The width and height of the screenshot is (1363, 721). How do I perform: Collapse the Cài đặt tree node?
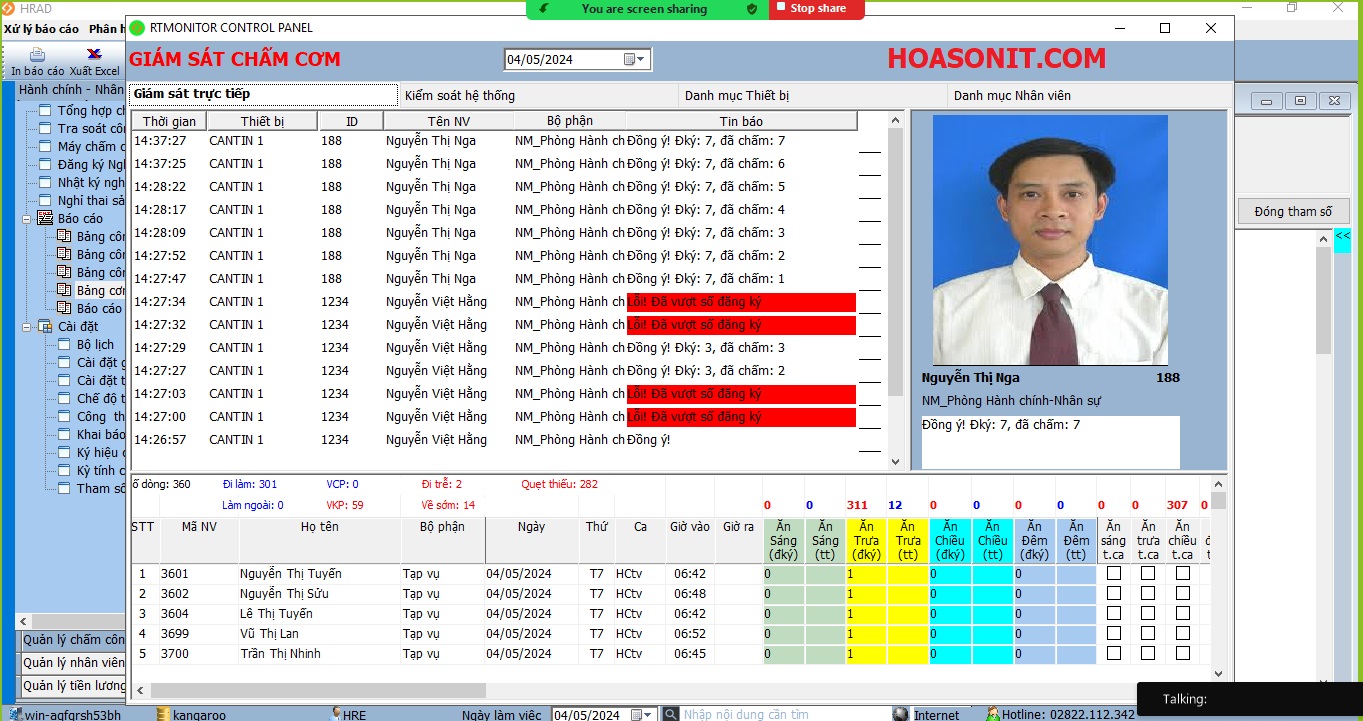click(x=26, y=326)
